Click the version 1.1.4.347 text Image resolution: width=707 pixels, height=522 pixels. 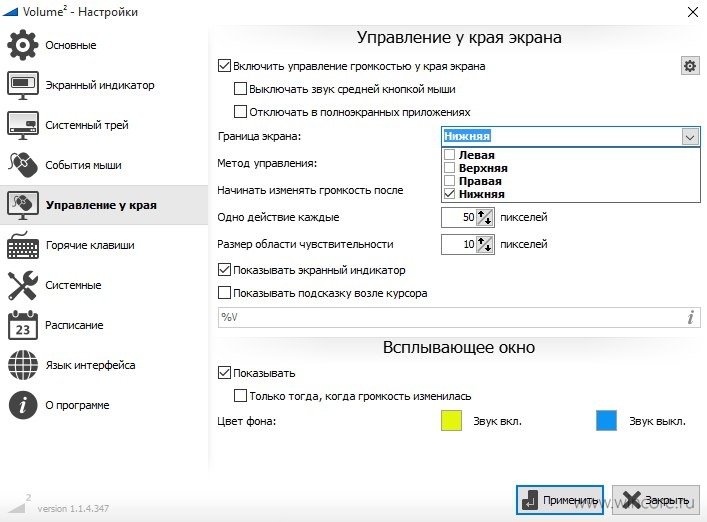pyautogui.click(x=73, y=508)
